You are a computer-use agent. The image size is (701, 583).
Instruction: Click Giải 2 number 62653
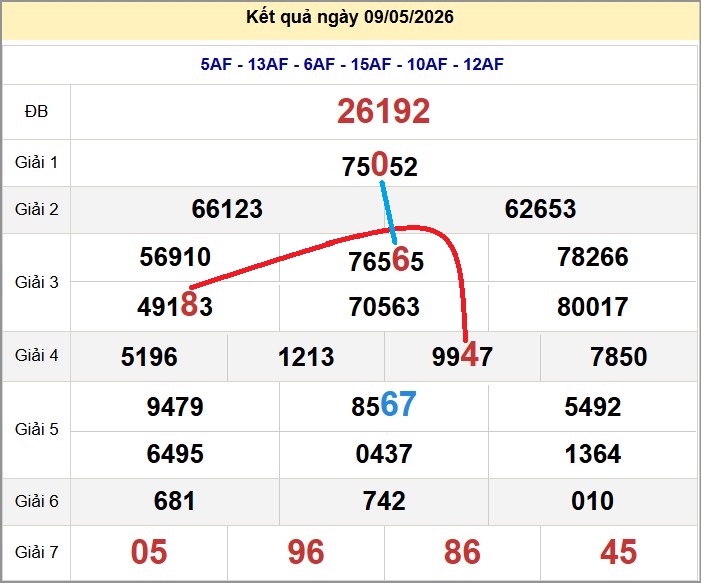pos(541,209)
